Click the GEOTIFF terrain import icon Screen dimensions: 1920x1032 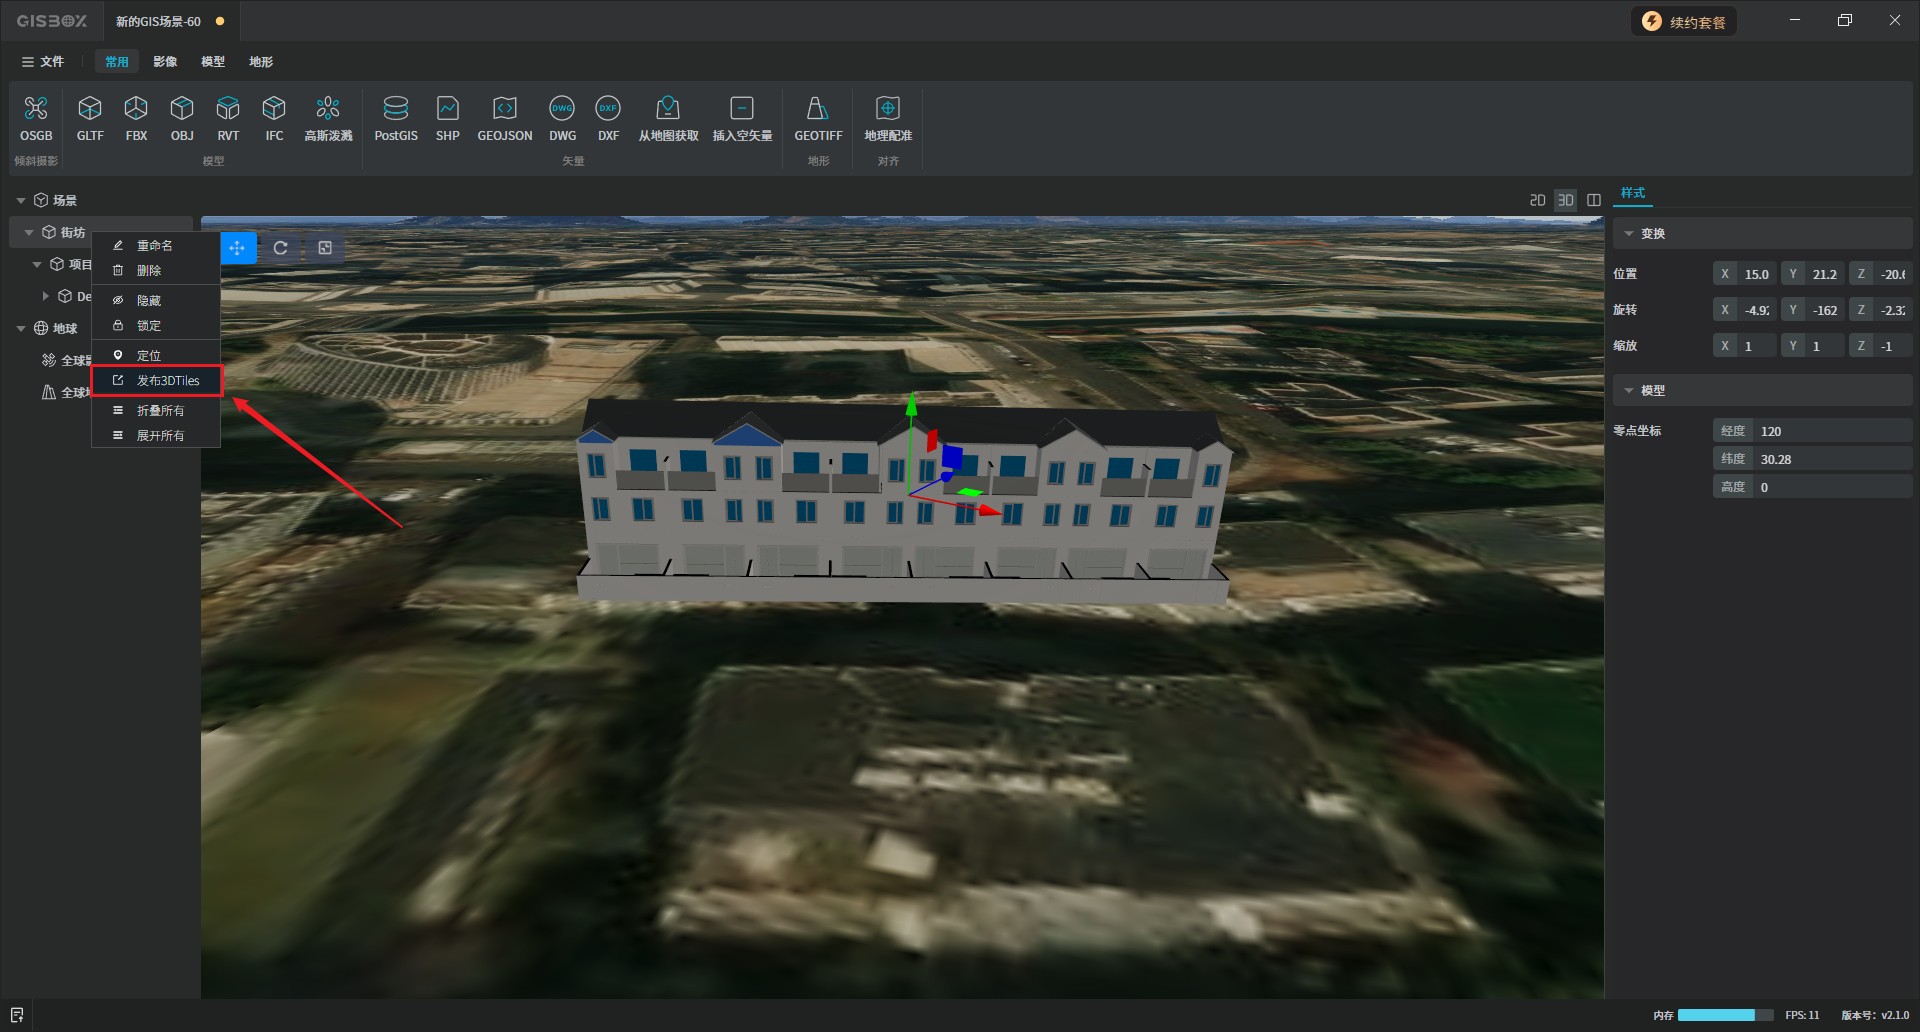point(817,109)
